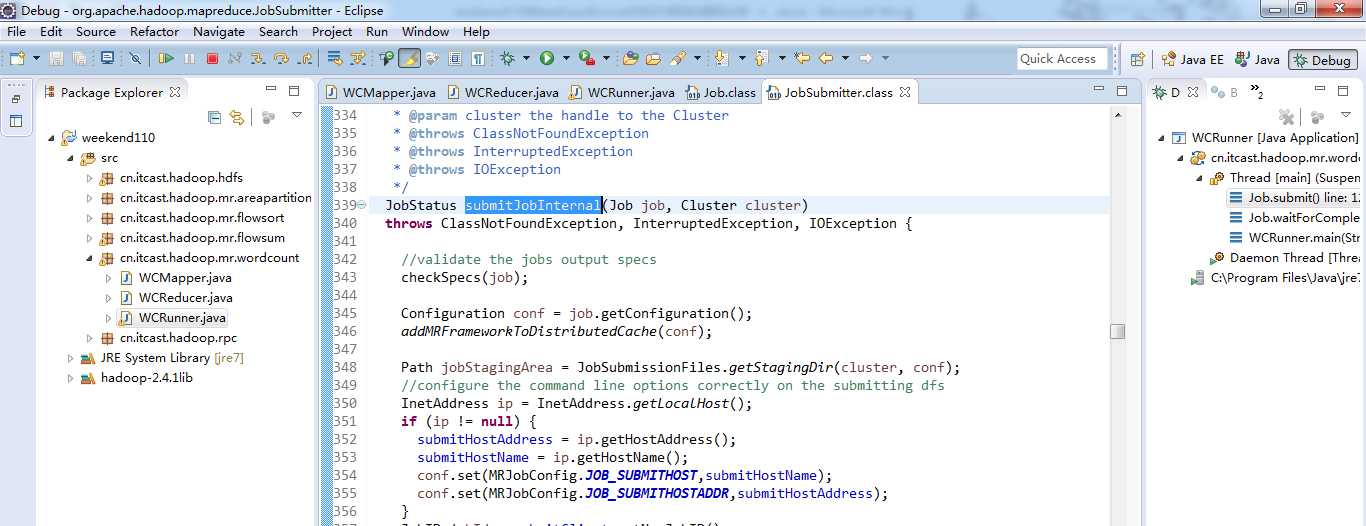Toggle the Block Selection Mode icon

point(455,58)
